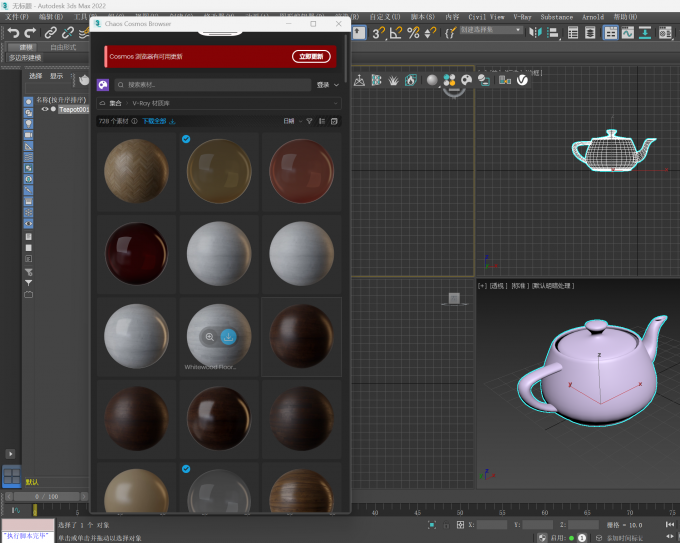This screenshot has height=543, width=680.
Task: Open the Layer Explorer toolbar icon
Action: coord(590,33)
